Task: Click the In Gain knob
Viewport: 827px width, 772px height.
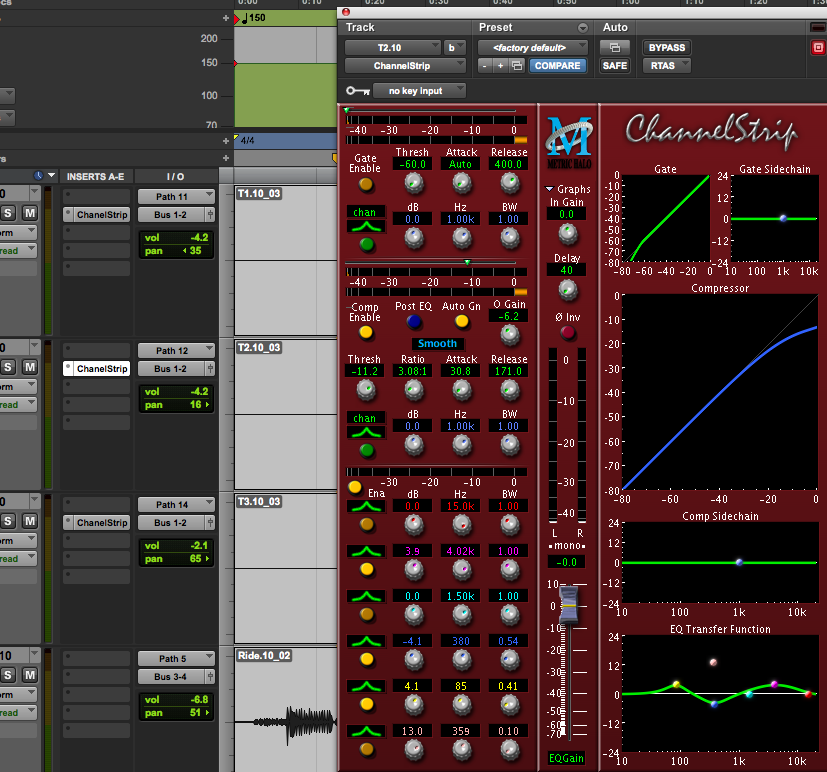Action: [568, 234]
